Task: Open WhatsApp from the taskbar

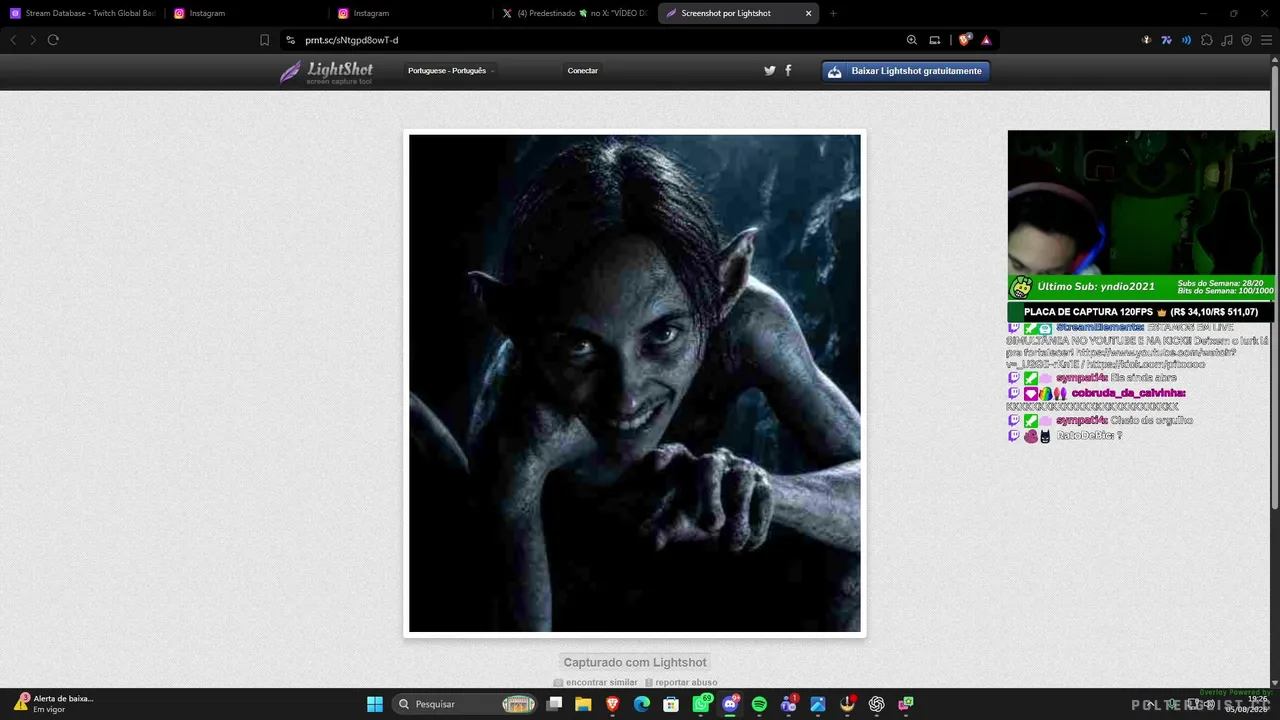Action: [x=701, y=704]
